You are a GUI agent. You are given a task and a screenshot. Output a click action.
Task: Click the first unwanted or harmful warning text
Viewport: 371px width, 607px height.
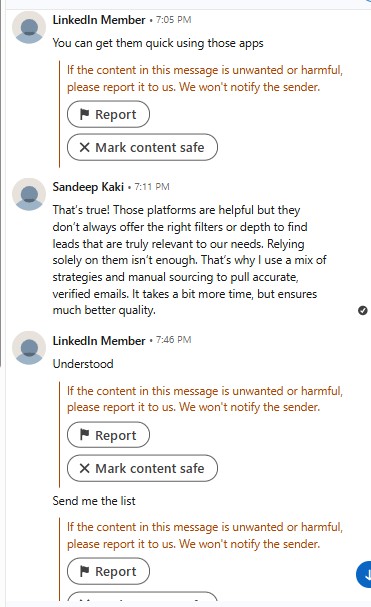click(x=205, y=78)
